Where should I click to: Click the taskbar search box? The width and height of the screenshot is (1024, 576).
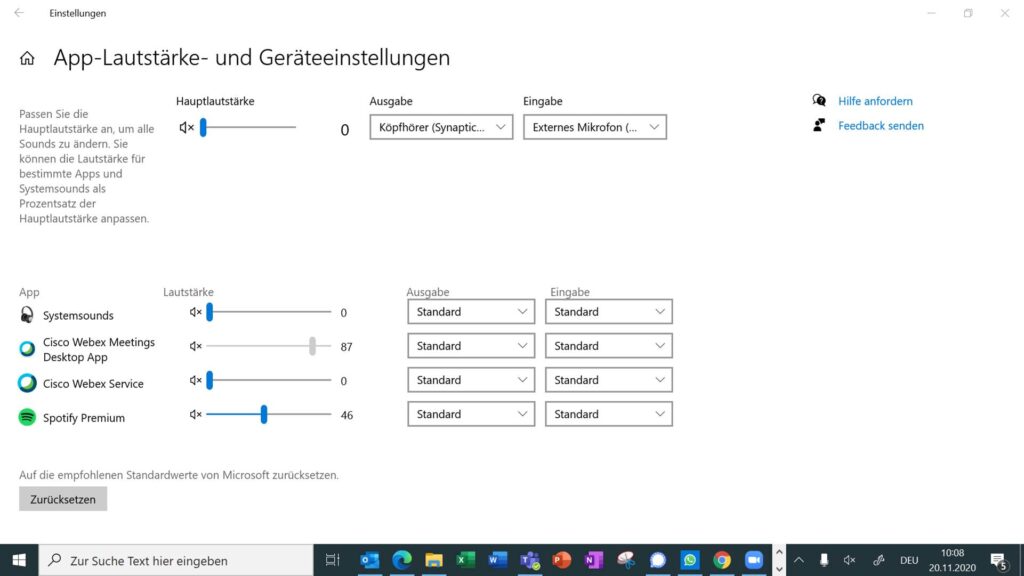click(x=176, y=560)
